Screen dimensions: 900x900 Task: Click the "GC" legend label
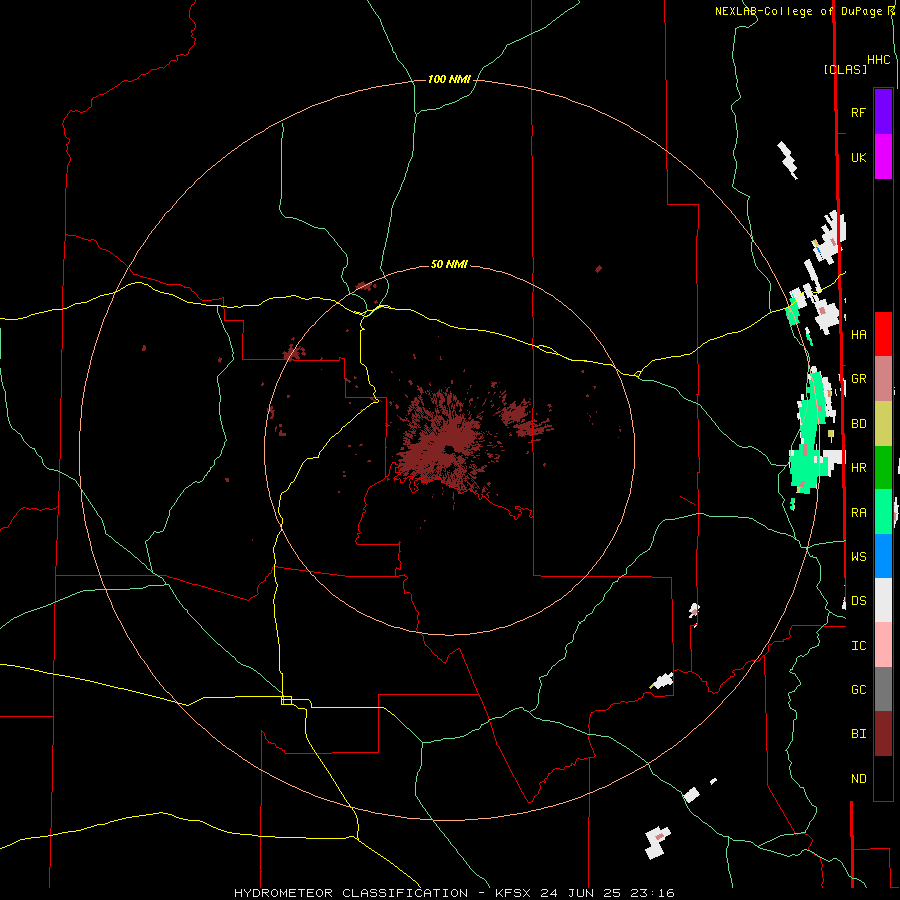(x=858, y=689)
